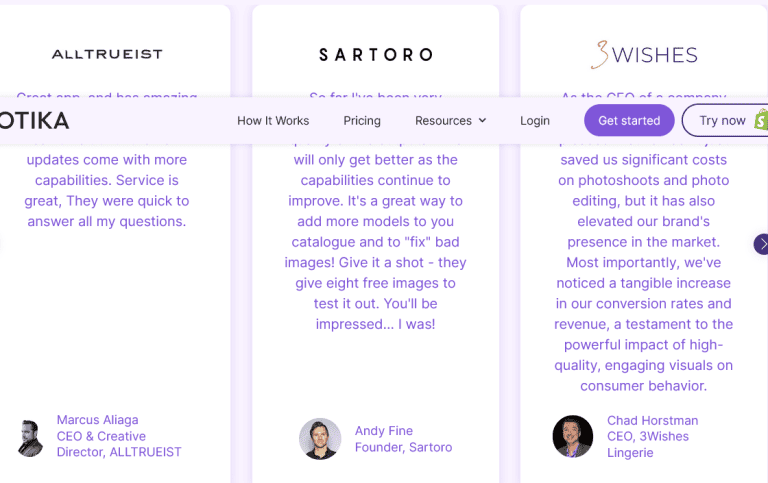768x483 pixels.
Task: Click the 3Wishes brand logo
Action: pyautogui.click(x=643, y=54)
